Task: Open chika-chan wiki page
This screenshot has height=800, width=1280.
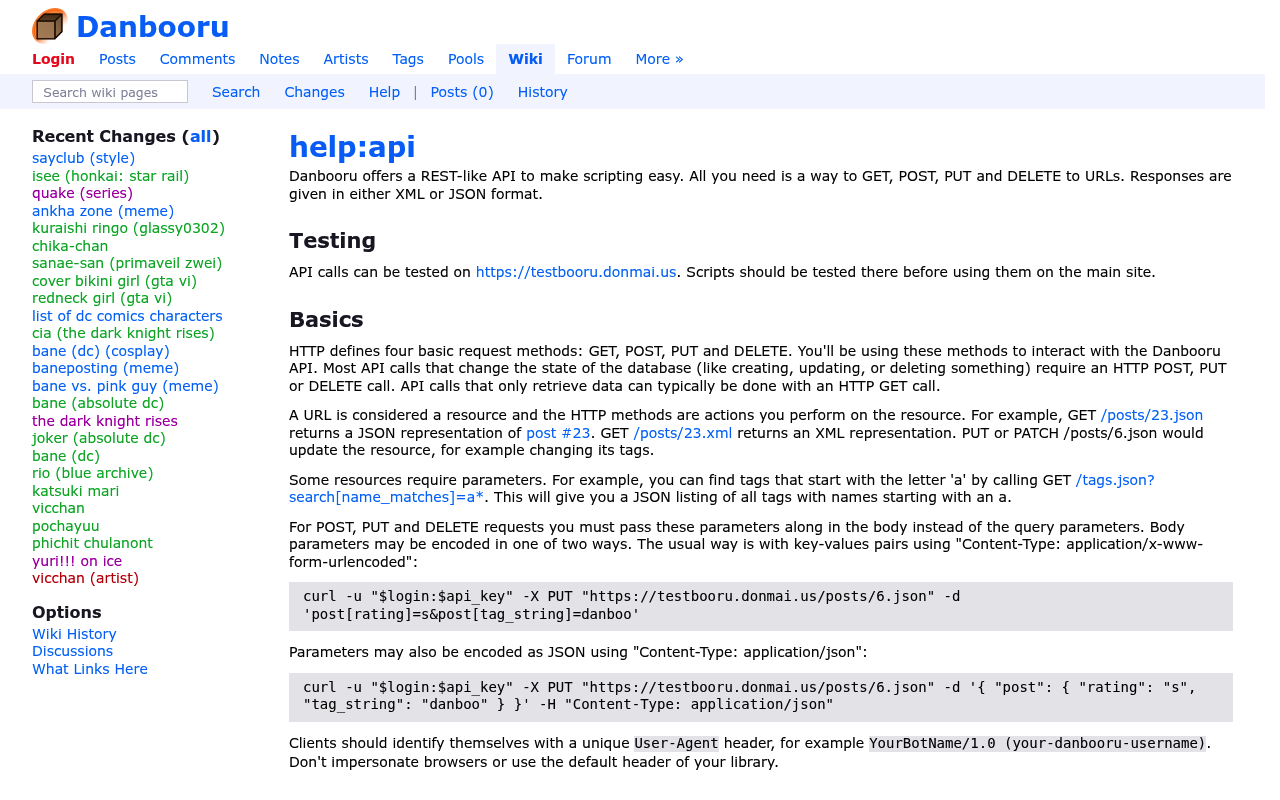Action: [x=70, y=246]
